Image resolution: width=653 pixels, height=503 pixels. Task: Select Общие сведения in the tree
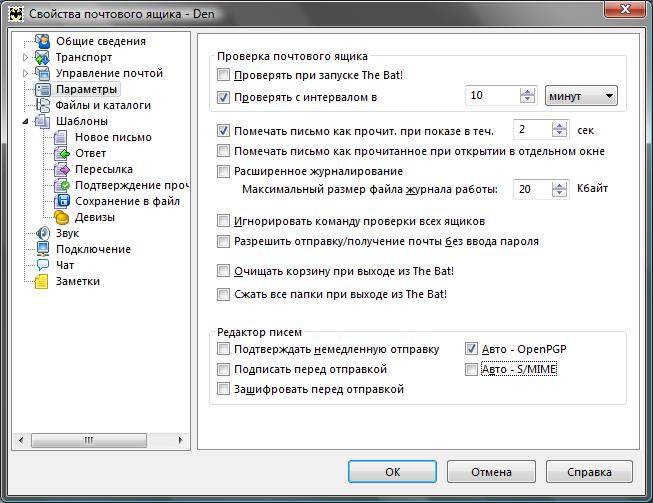click(101, 41)
